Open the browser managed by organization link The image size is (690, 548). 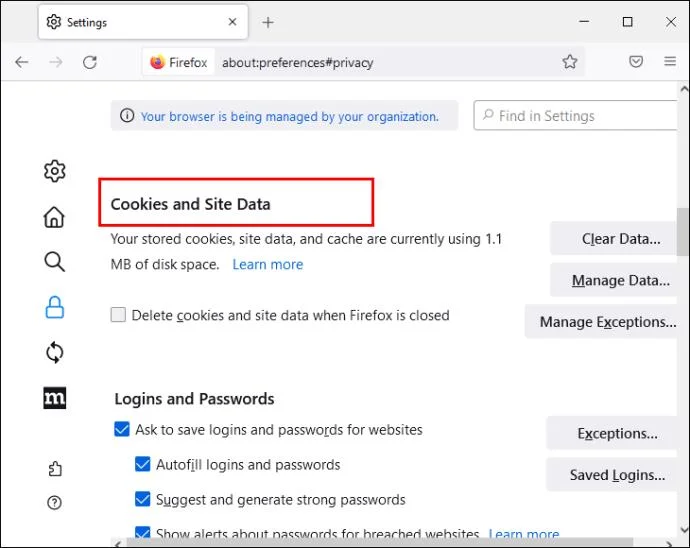tap(290, 117)
